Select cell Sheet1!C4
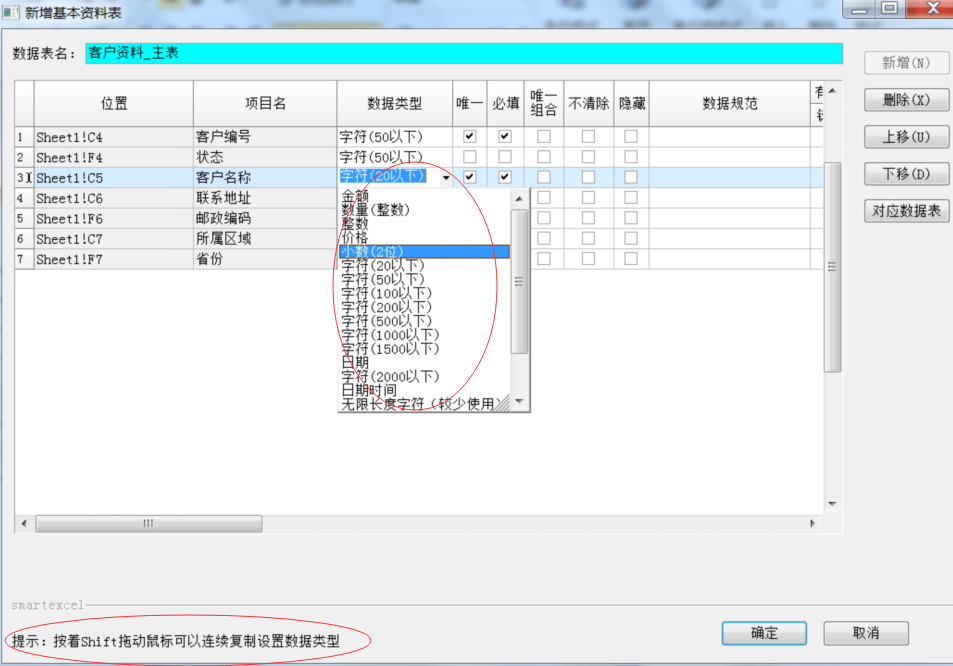The image size is (953, 666). (114, 137)
